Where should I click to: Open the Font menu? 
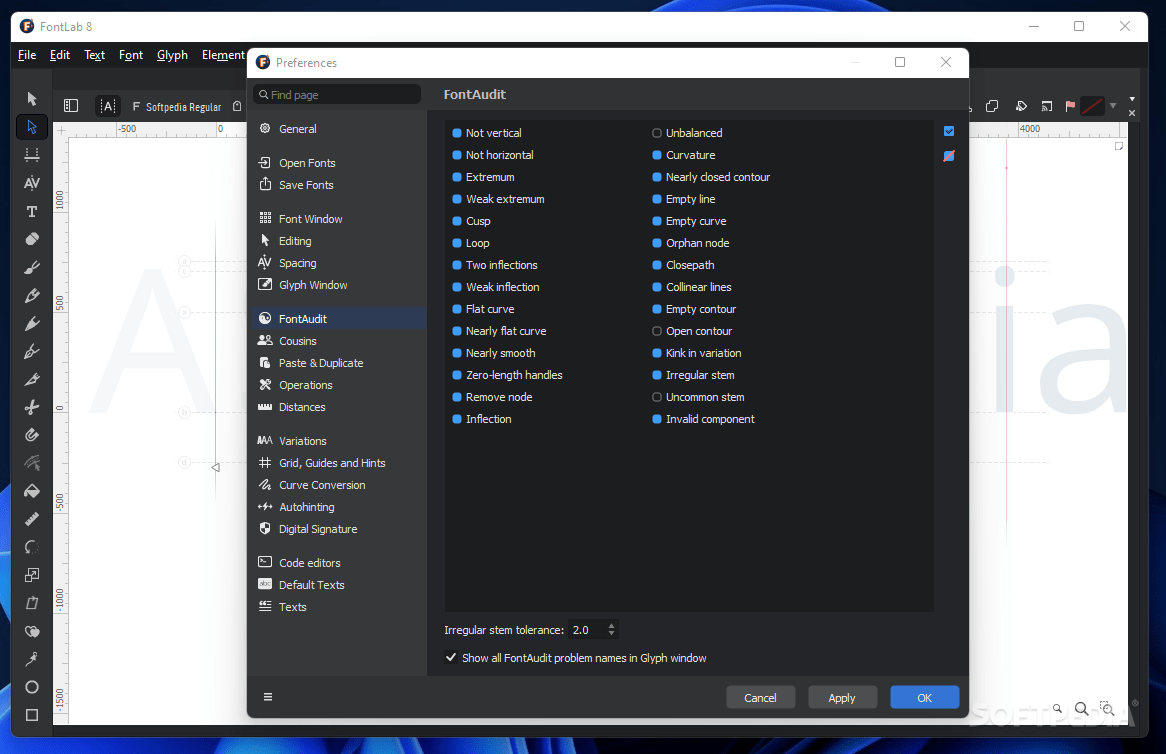tap(131, 55)
